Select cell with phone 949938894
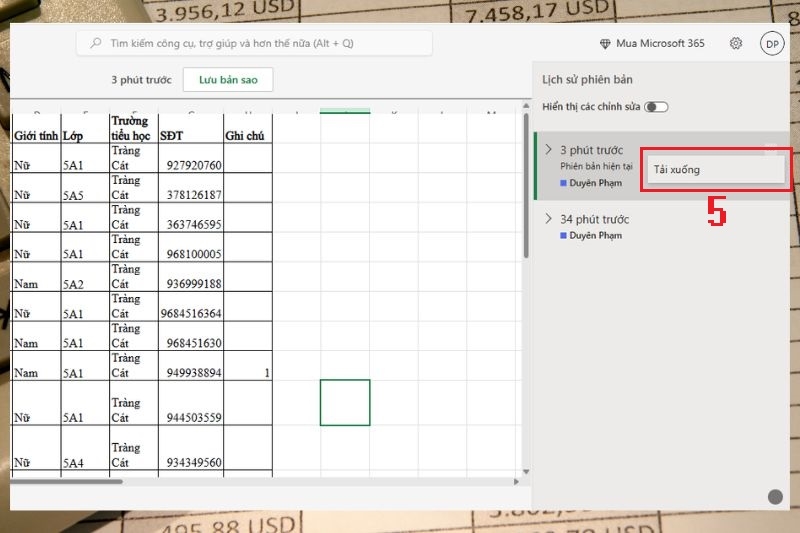Viewport: 800px width, 533px height. click(191, 365)
